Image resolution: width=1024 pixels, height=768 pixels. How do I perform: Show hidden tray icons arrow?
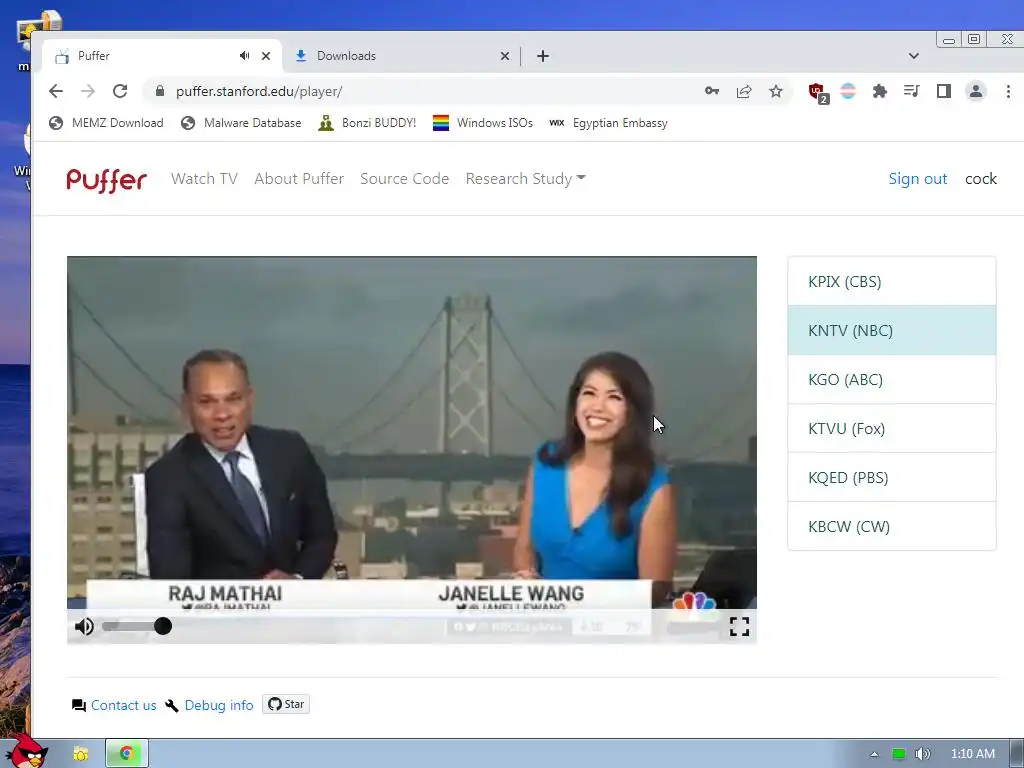(874, 754)
